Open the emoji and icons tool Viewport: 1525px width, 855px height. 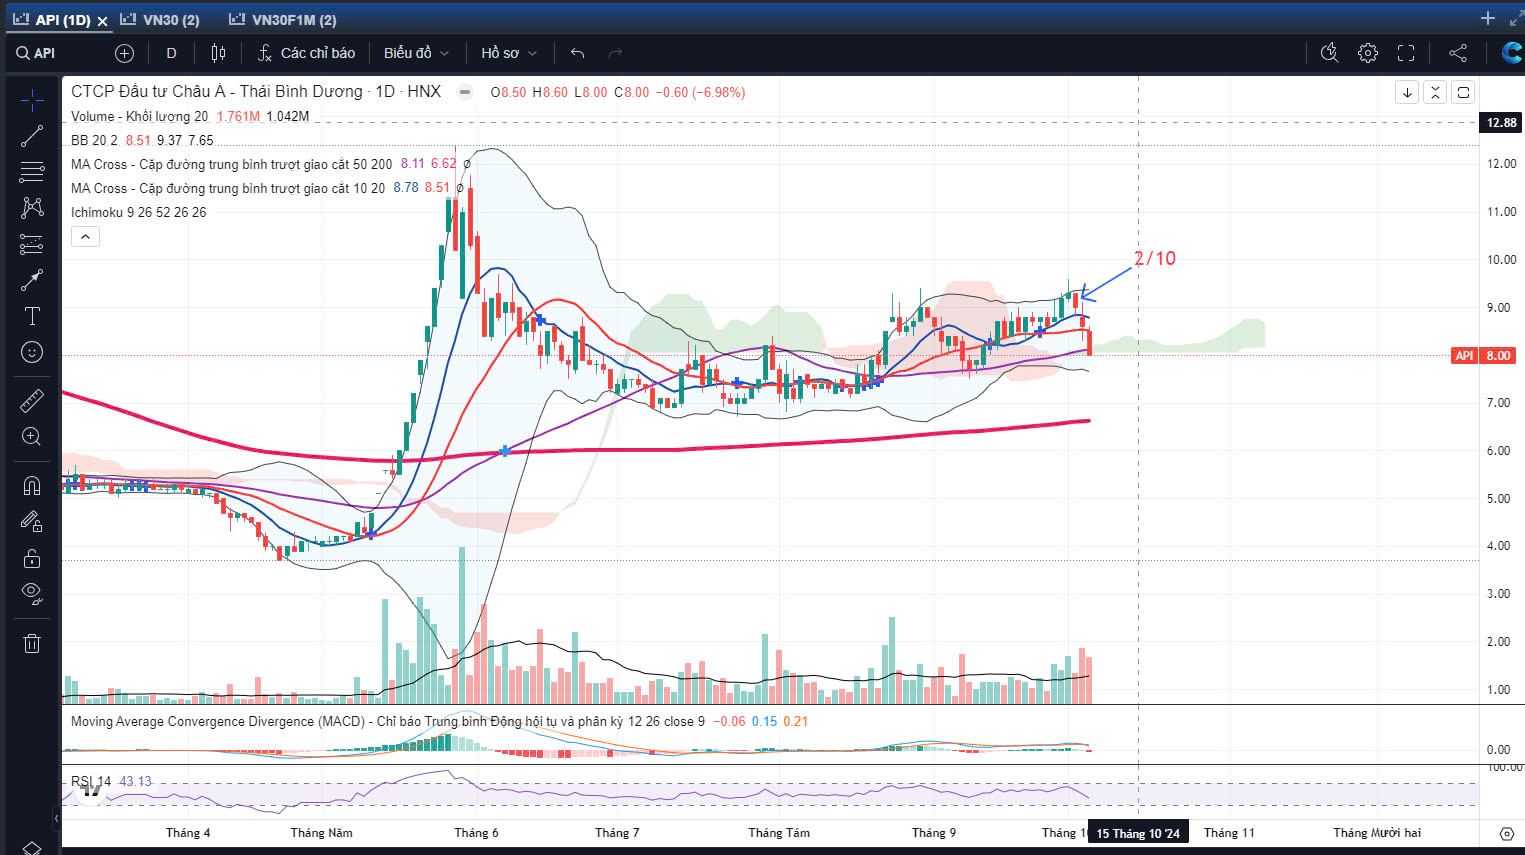pos(32,352)
